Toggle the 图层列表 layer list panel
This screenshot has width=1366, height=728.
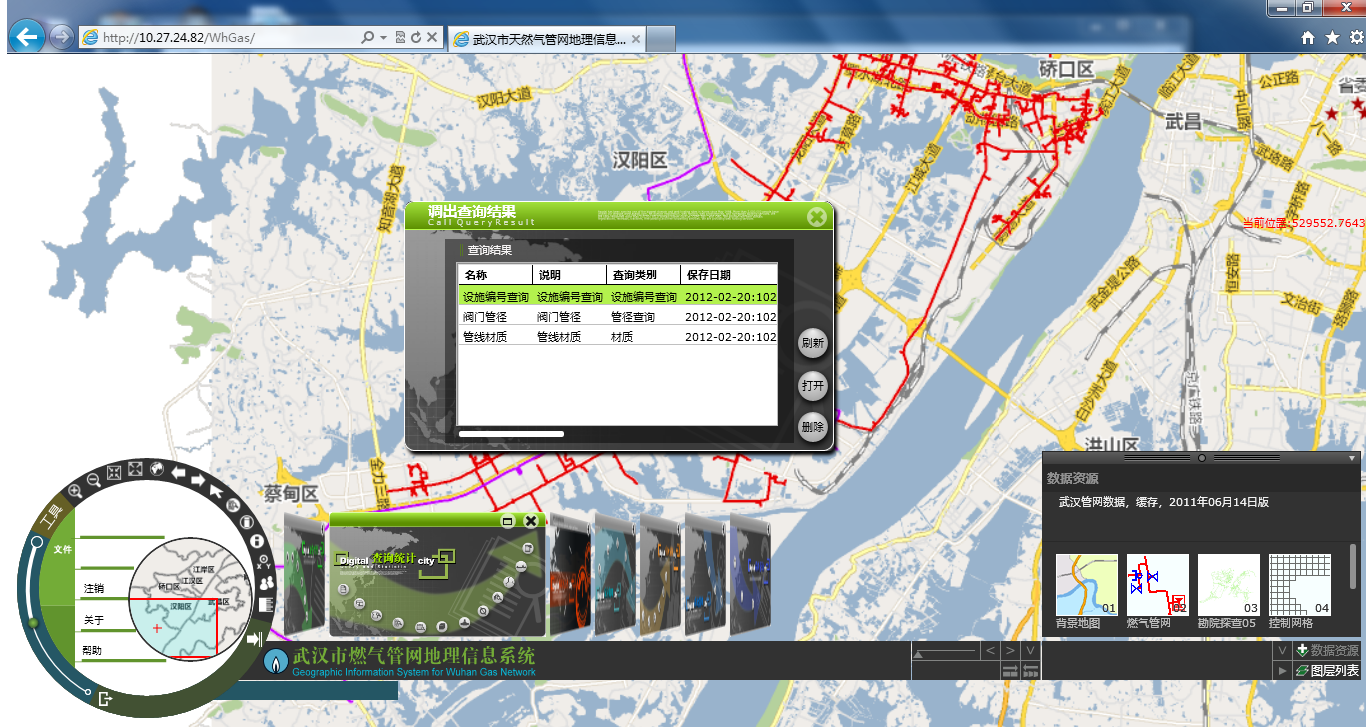point(1327,671)
